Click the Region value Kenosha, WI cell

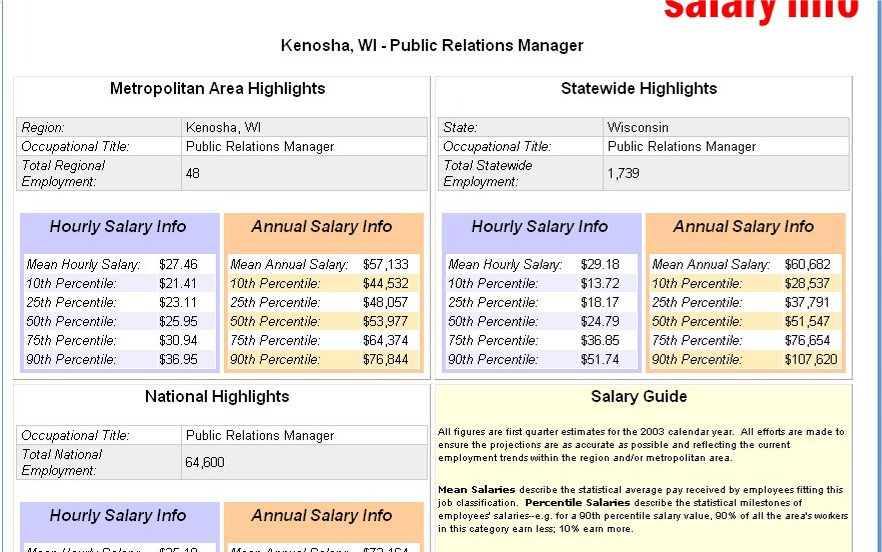click(223, 128)
